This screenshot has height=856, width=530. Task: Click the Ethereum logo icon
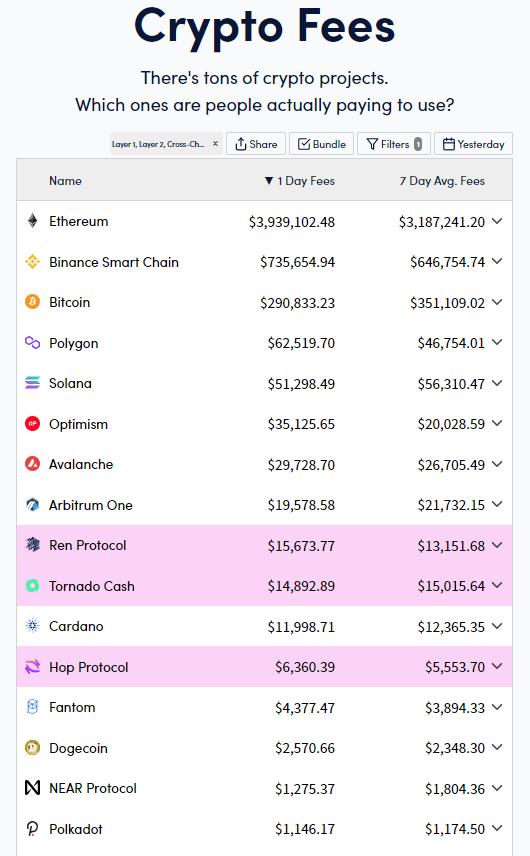pyautogui.click(x=33, y=221)
